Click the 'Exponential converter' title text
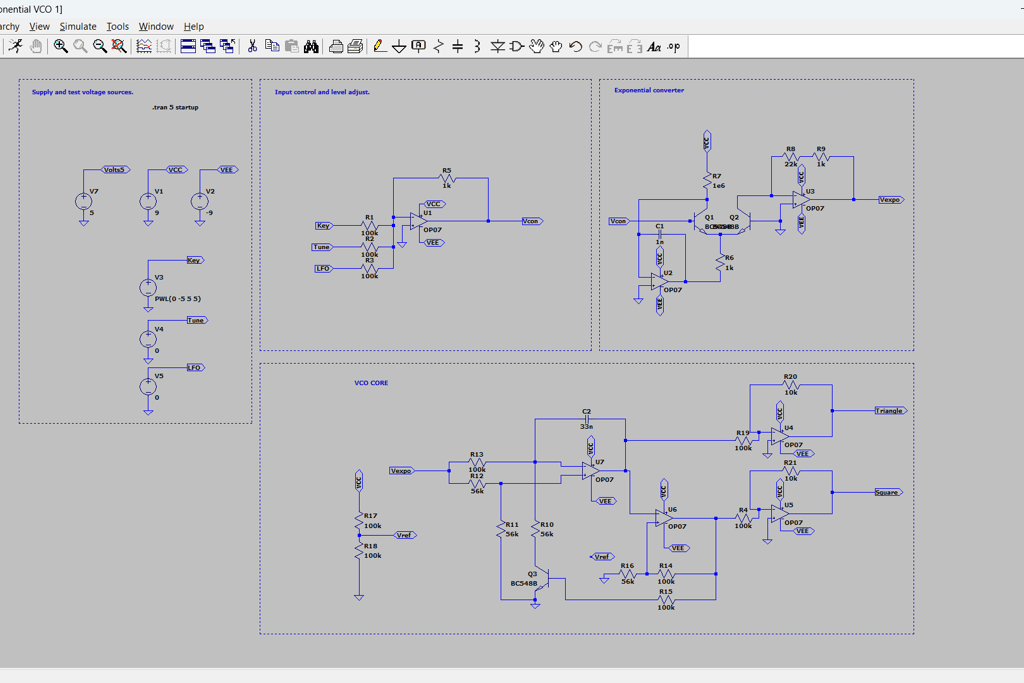This screenshot has height=683, width=1024. point(649,90)
